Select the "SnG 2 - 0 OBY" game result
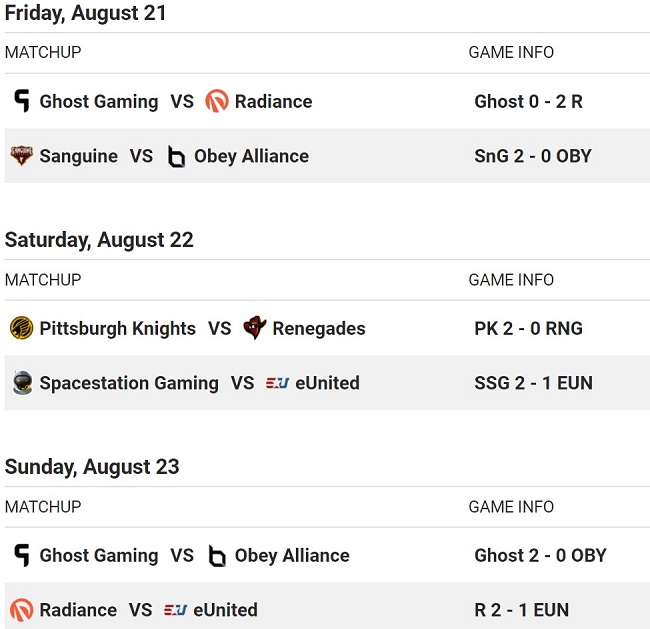Screen dimensions: 650x629 [532, 156]
